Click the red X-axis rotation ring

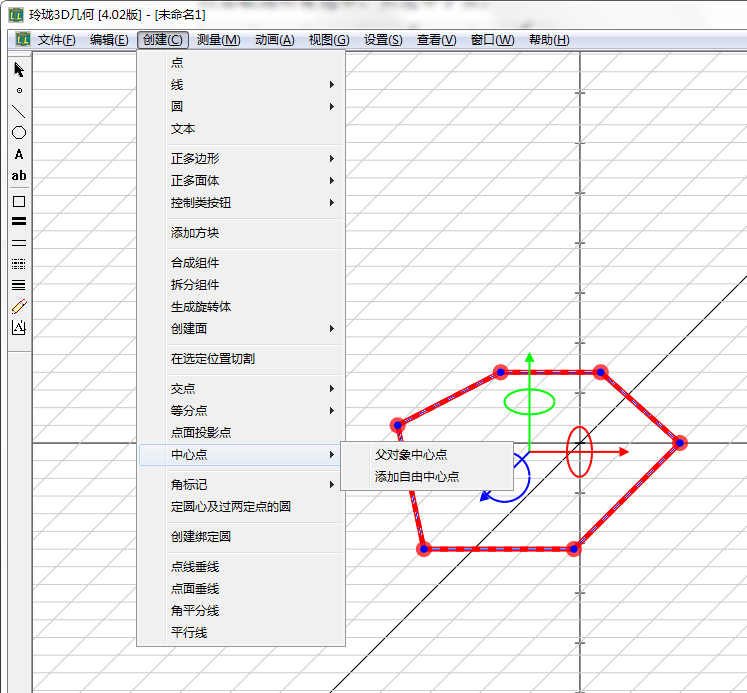pyautogui.click(x=580, y=452)
